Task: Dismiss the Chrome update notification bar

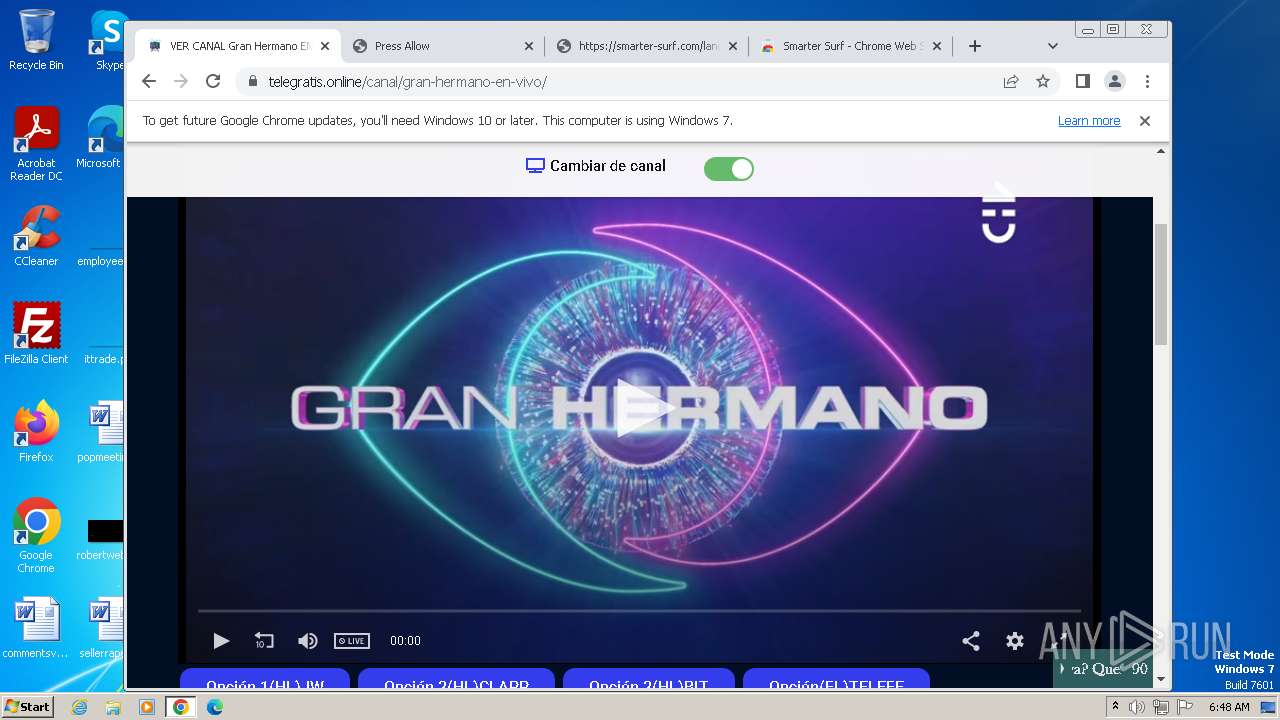Action: (x=1145, y=121)
